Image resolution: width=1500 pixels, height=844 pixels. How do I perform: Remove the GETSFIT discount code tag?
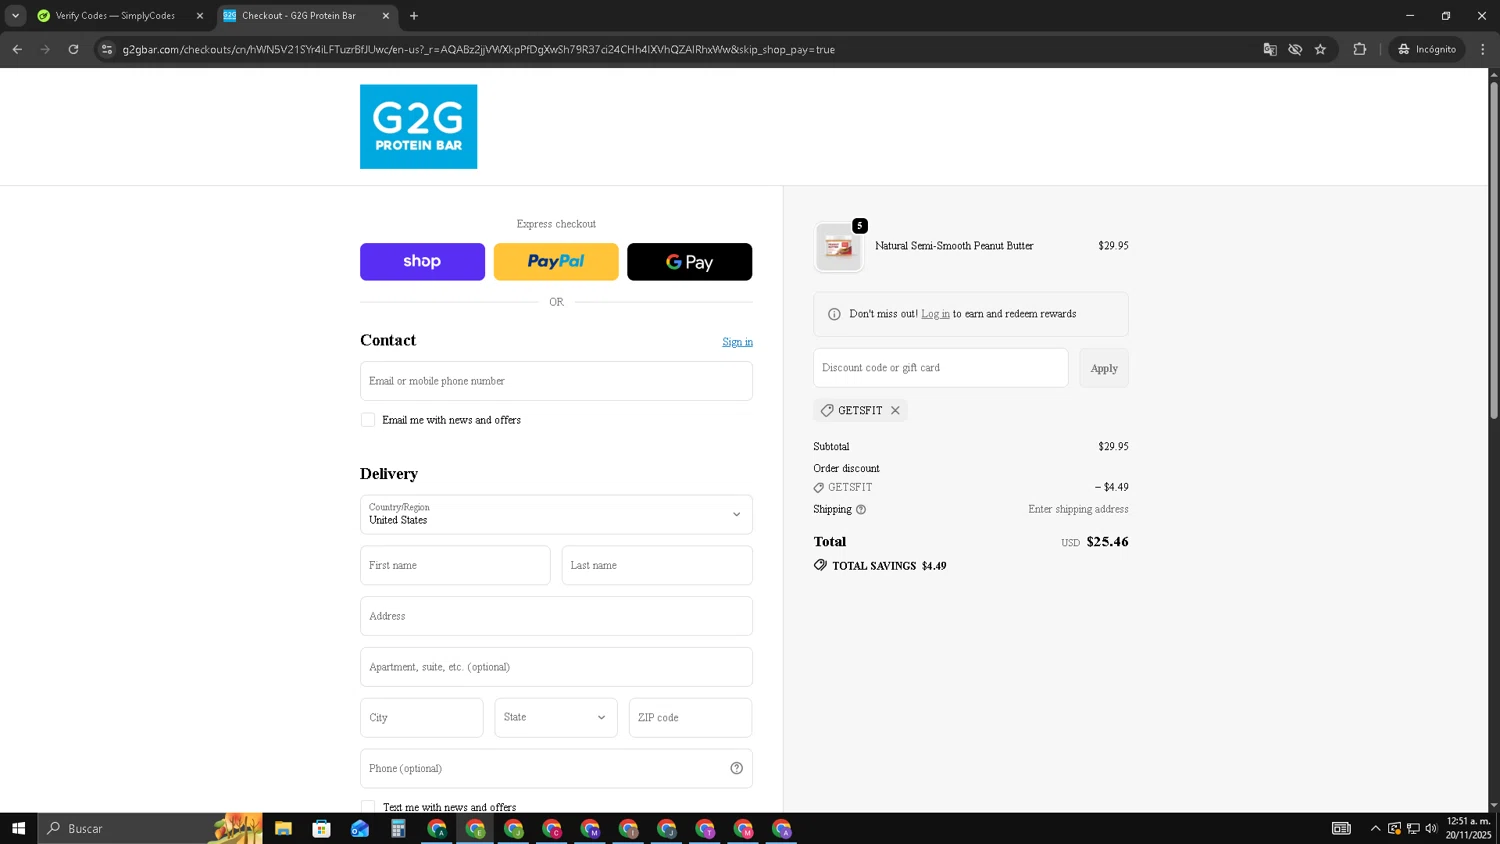point(895,410)
